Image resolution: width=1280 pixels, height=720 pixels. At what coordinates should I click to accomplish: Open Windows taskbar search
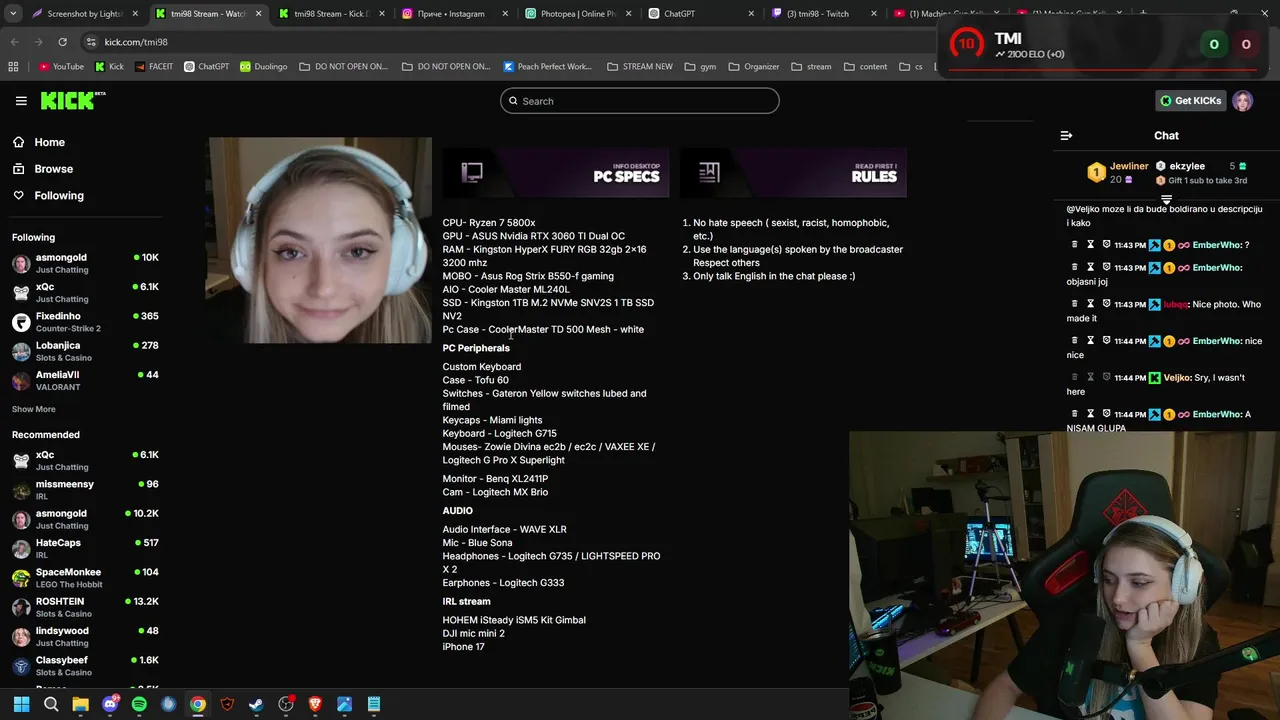(51, 704)
